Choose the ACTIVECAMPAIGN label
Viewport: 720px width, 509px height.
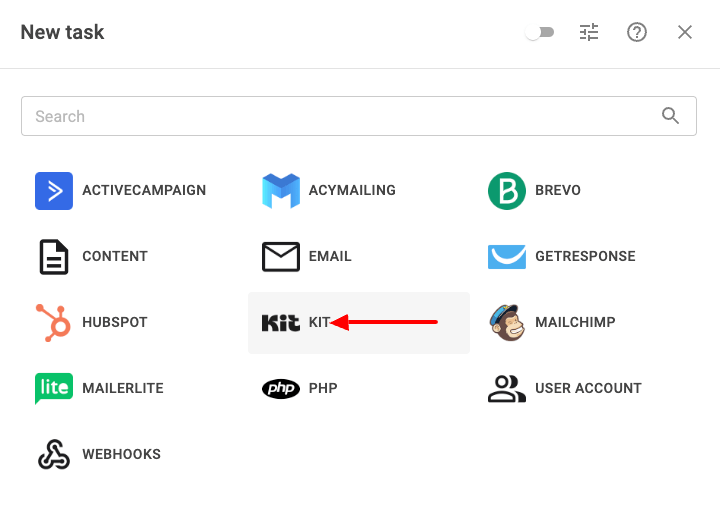(144, 190)
